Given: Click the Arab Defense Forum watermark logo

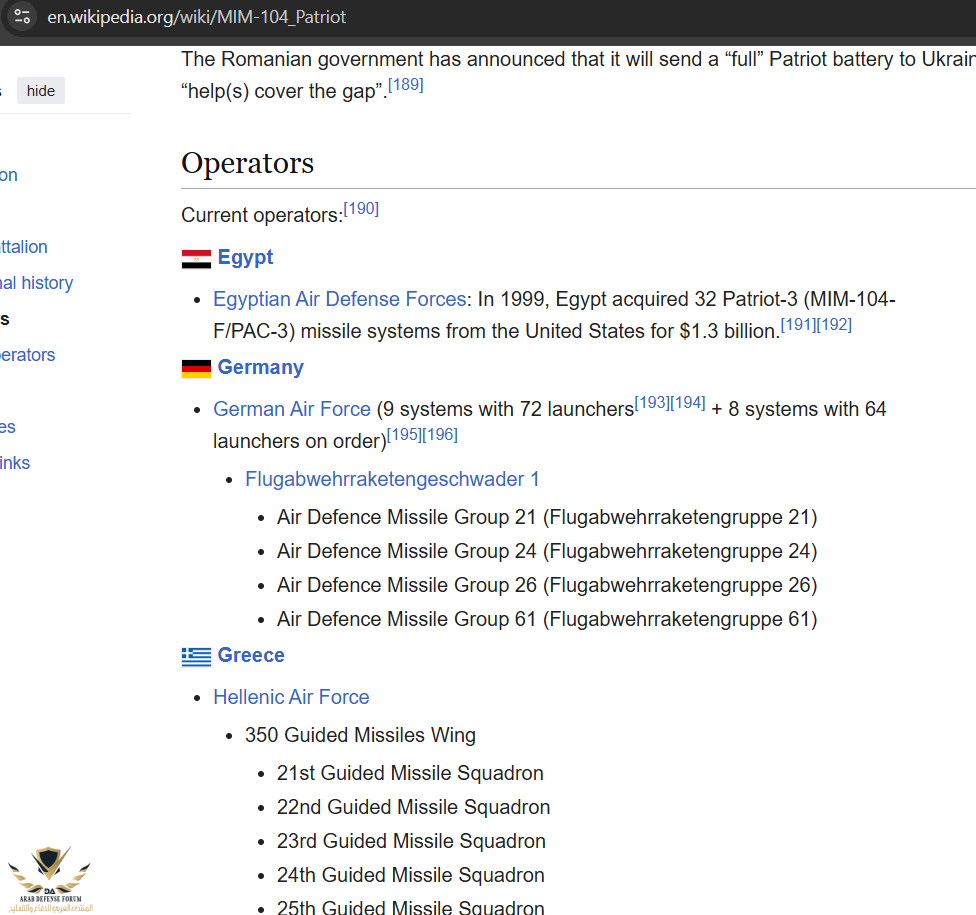Looking at the screenshot, I should coord(48,879).
